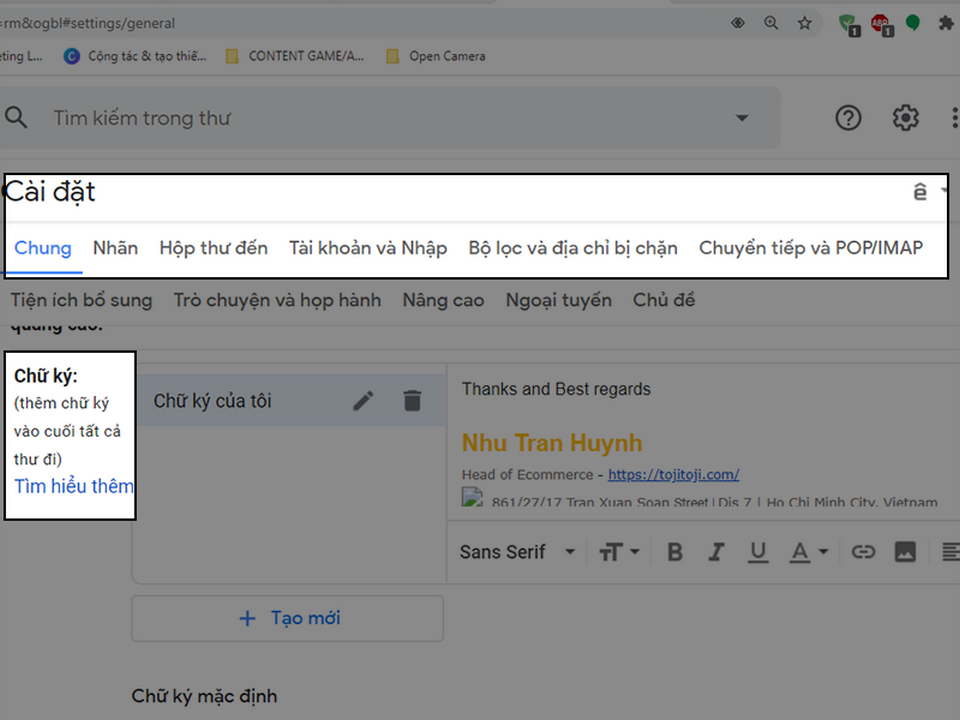This screenshot has height=720, width=960.
Task: Open the Tìm hiểu thêm link
Action: coord(74,486)
